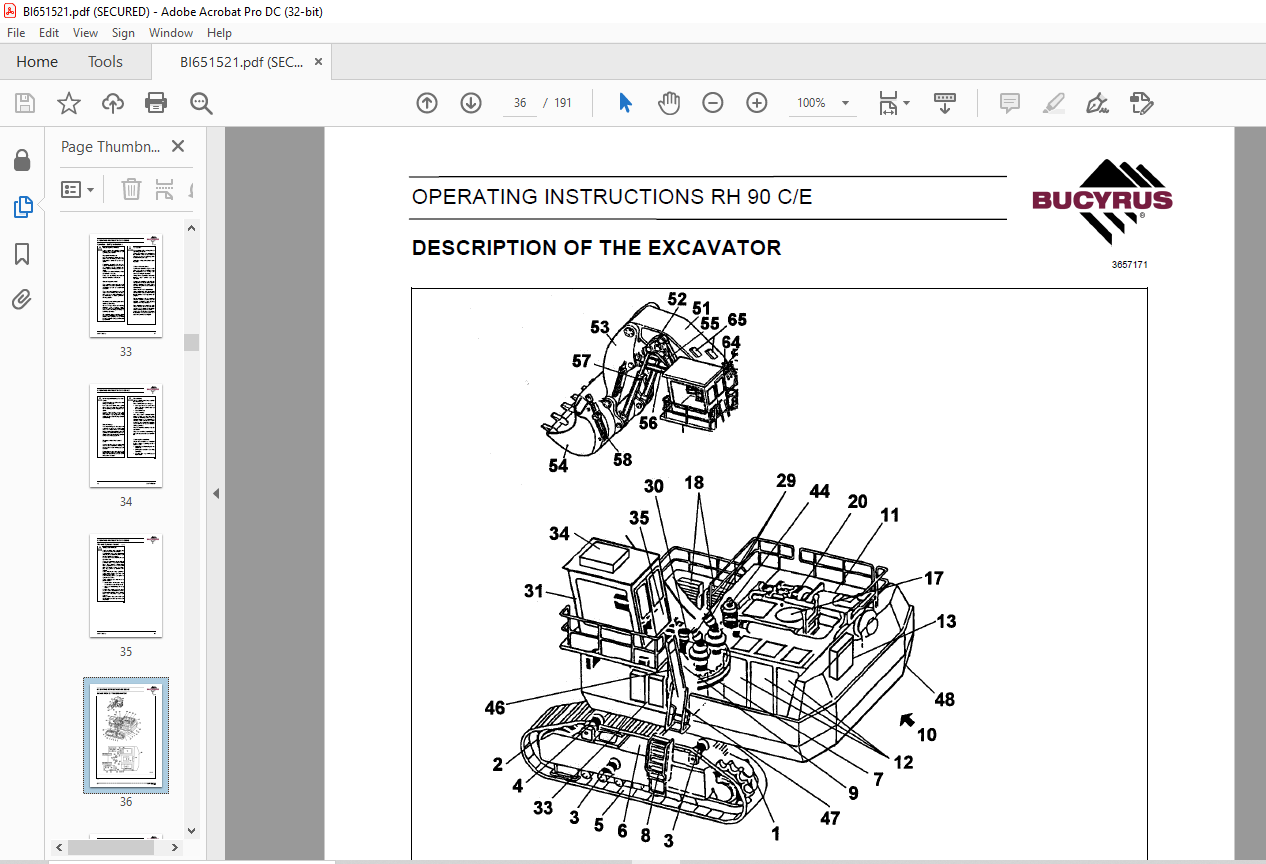Open the File menu
This screenshot has width=1266, height=864.
tap(16, 33)
